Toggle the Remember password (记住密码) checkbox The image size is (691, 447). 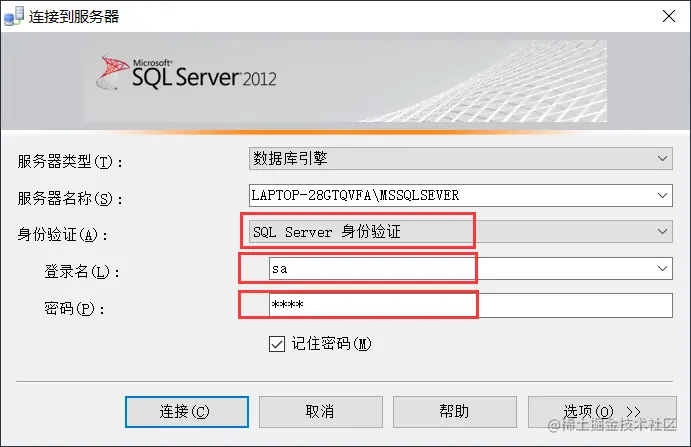[277, 344]
